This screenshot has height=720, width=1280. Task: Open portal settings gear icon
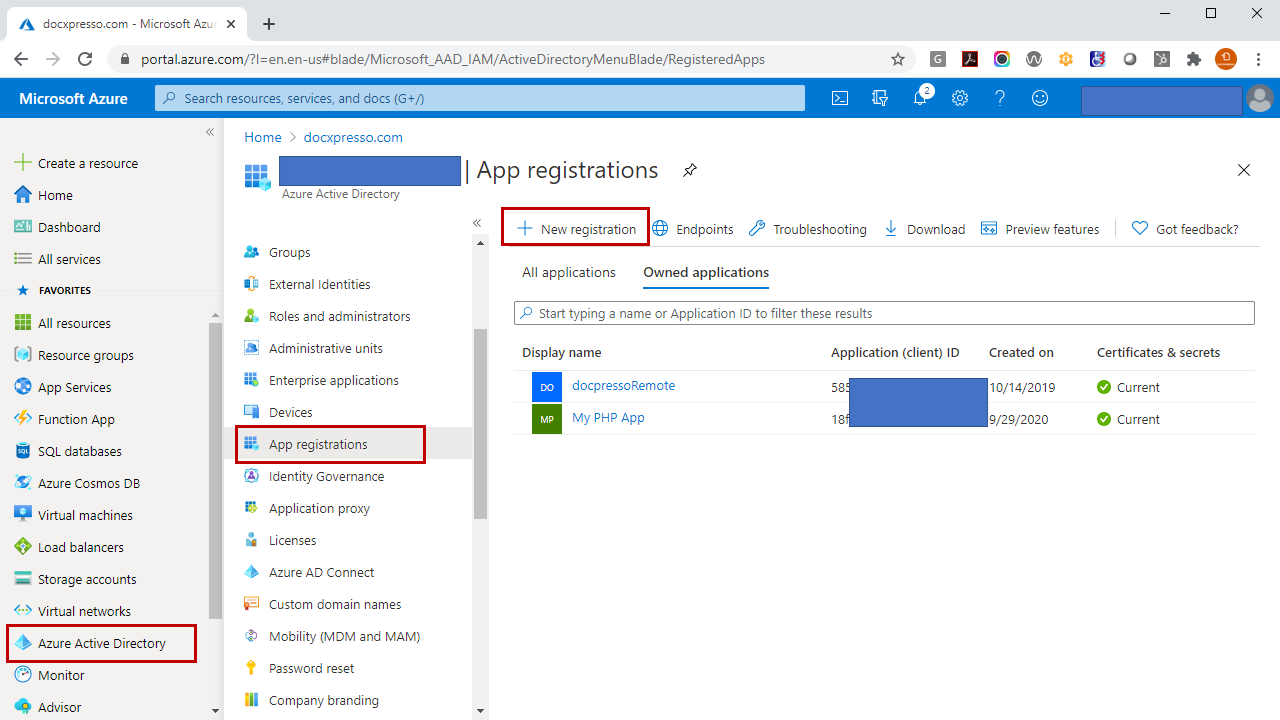(960, 98)
